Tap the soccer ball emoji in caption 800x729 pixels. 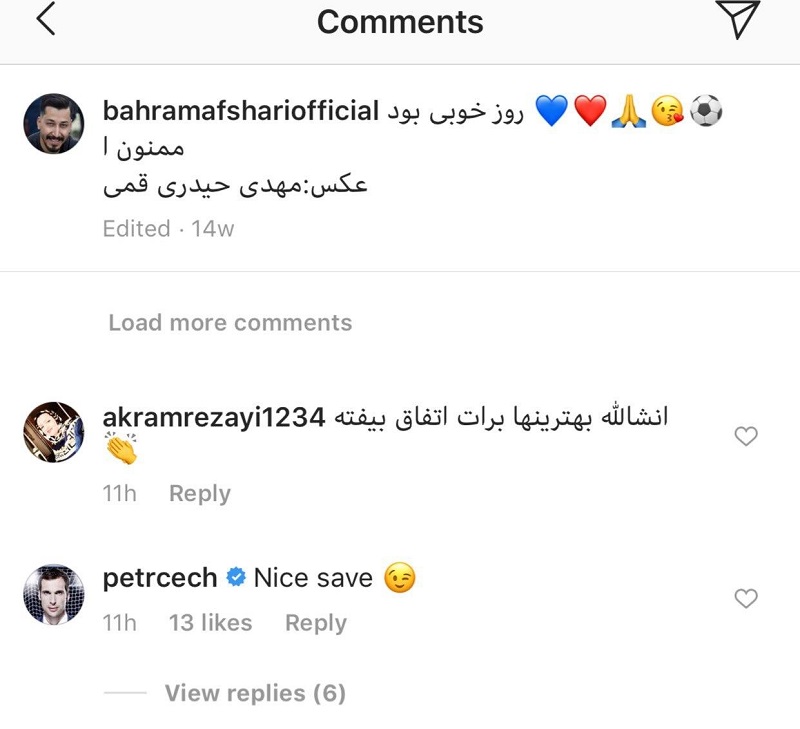(x=706, y=112)
